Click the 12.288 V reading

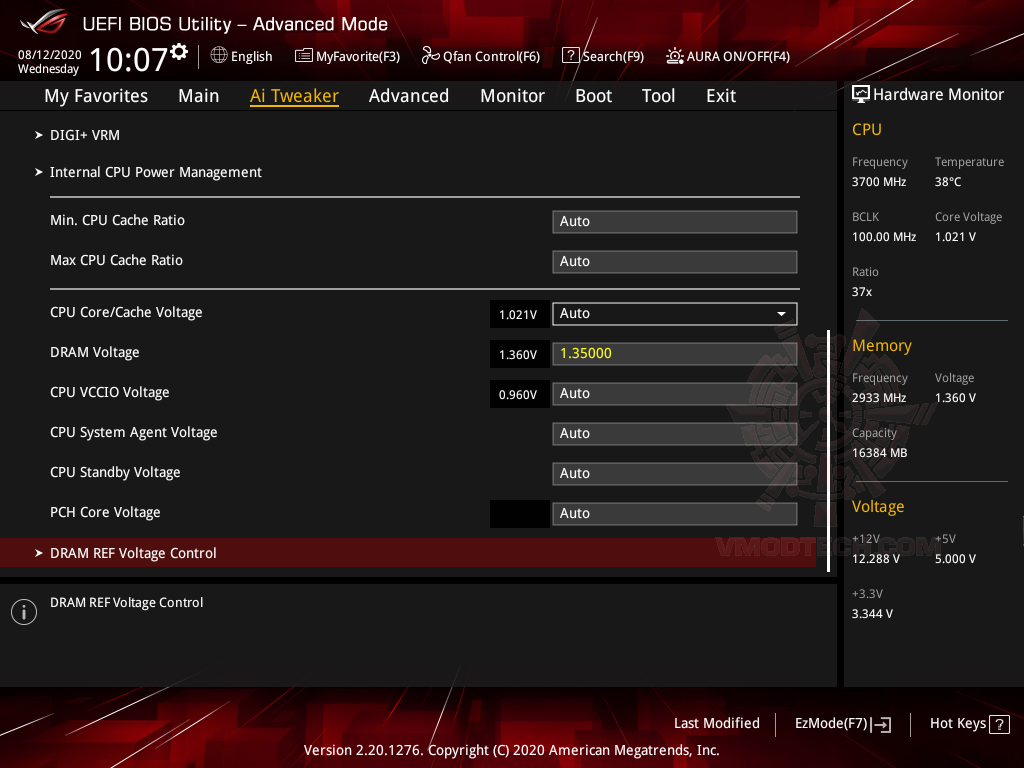pyautogui.click(x=876, y=559)
